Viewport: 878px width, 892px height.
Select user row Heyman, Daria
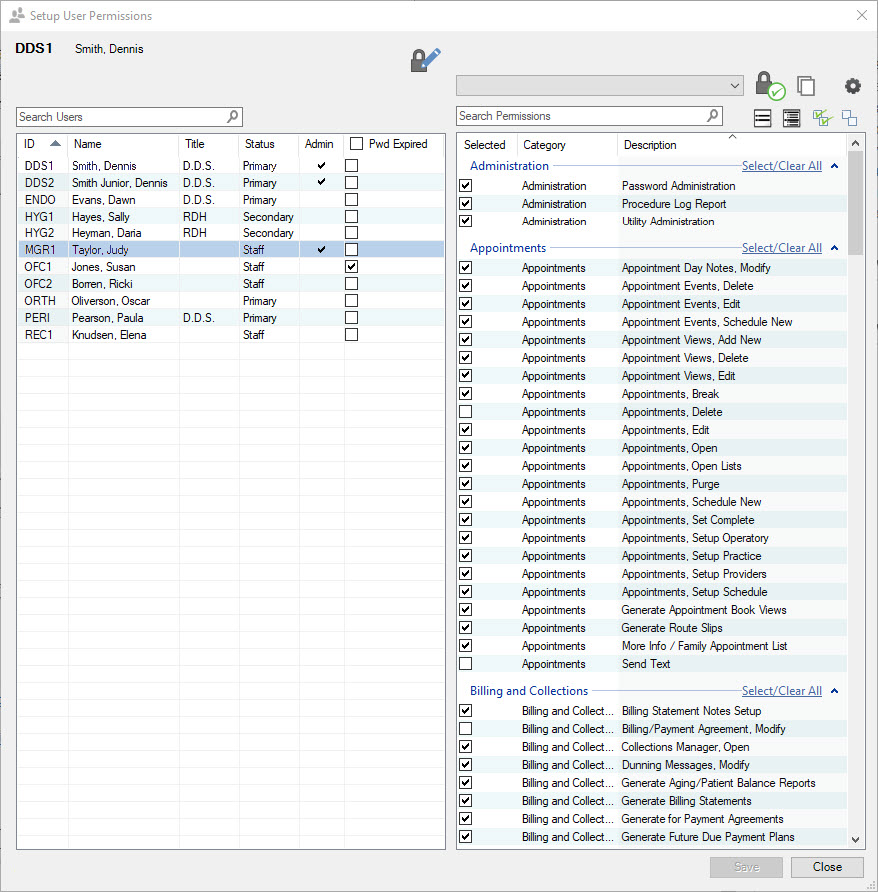click(x=230, y=233)
